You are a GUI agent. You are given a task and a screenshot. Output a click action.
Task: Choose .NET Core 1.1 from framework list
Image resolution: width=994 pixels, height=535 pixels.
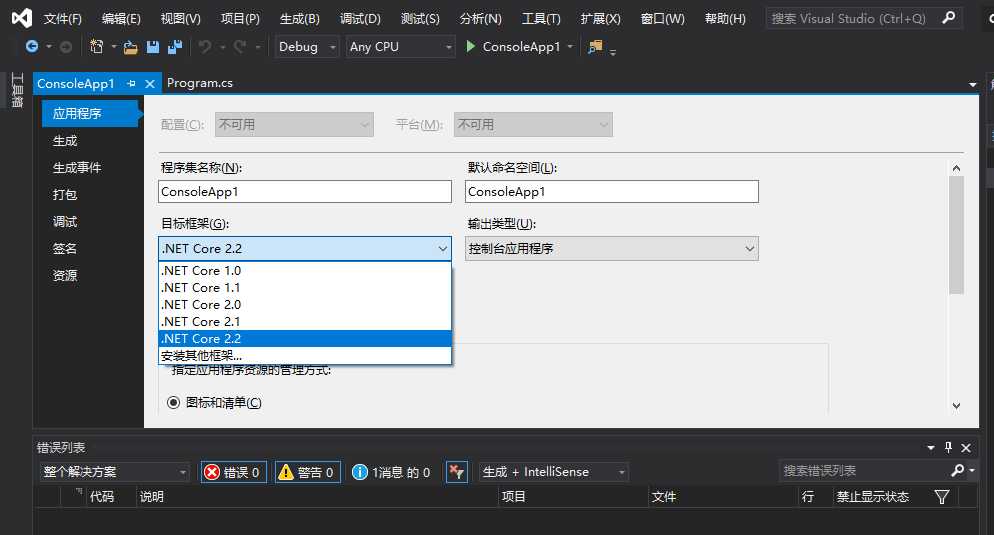pyautogui.click(x=304, y=288)
